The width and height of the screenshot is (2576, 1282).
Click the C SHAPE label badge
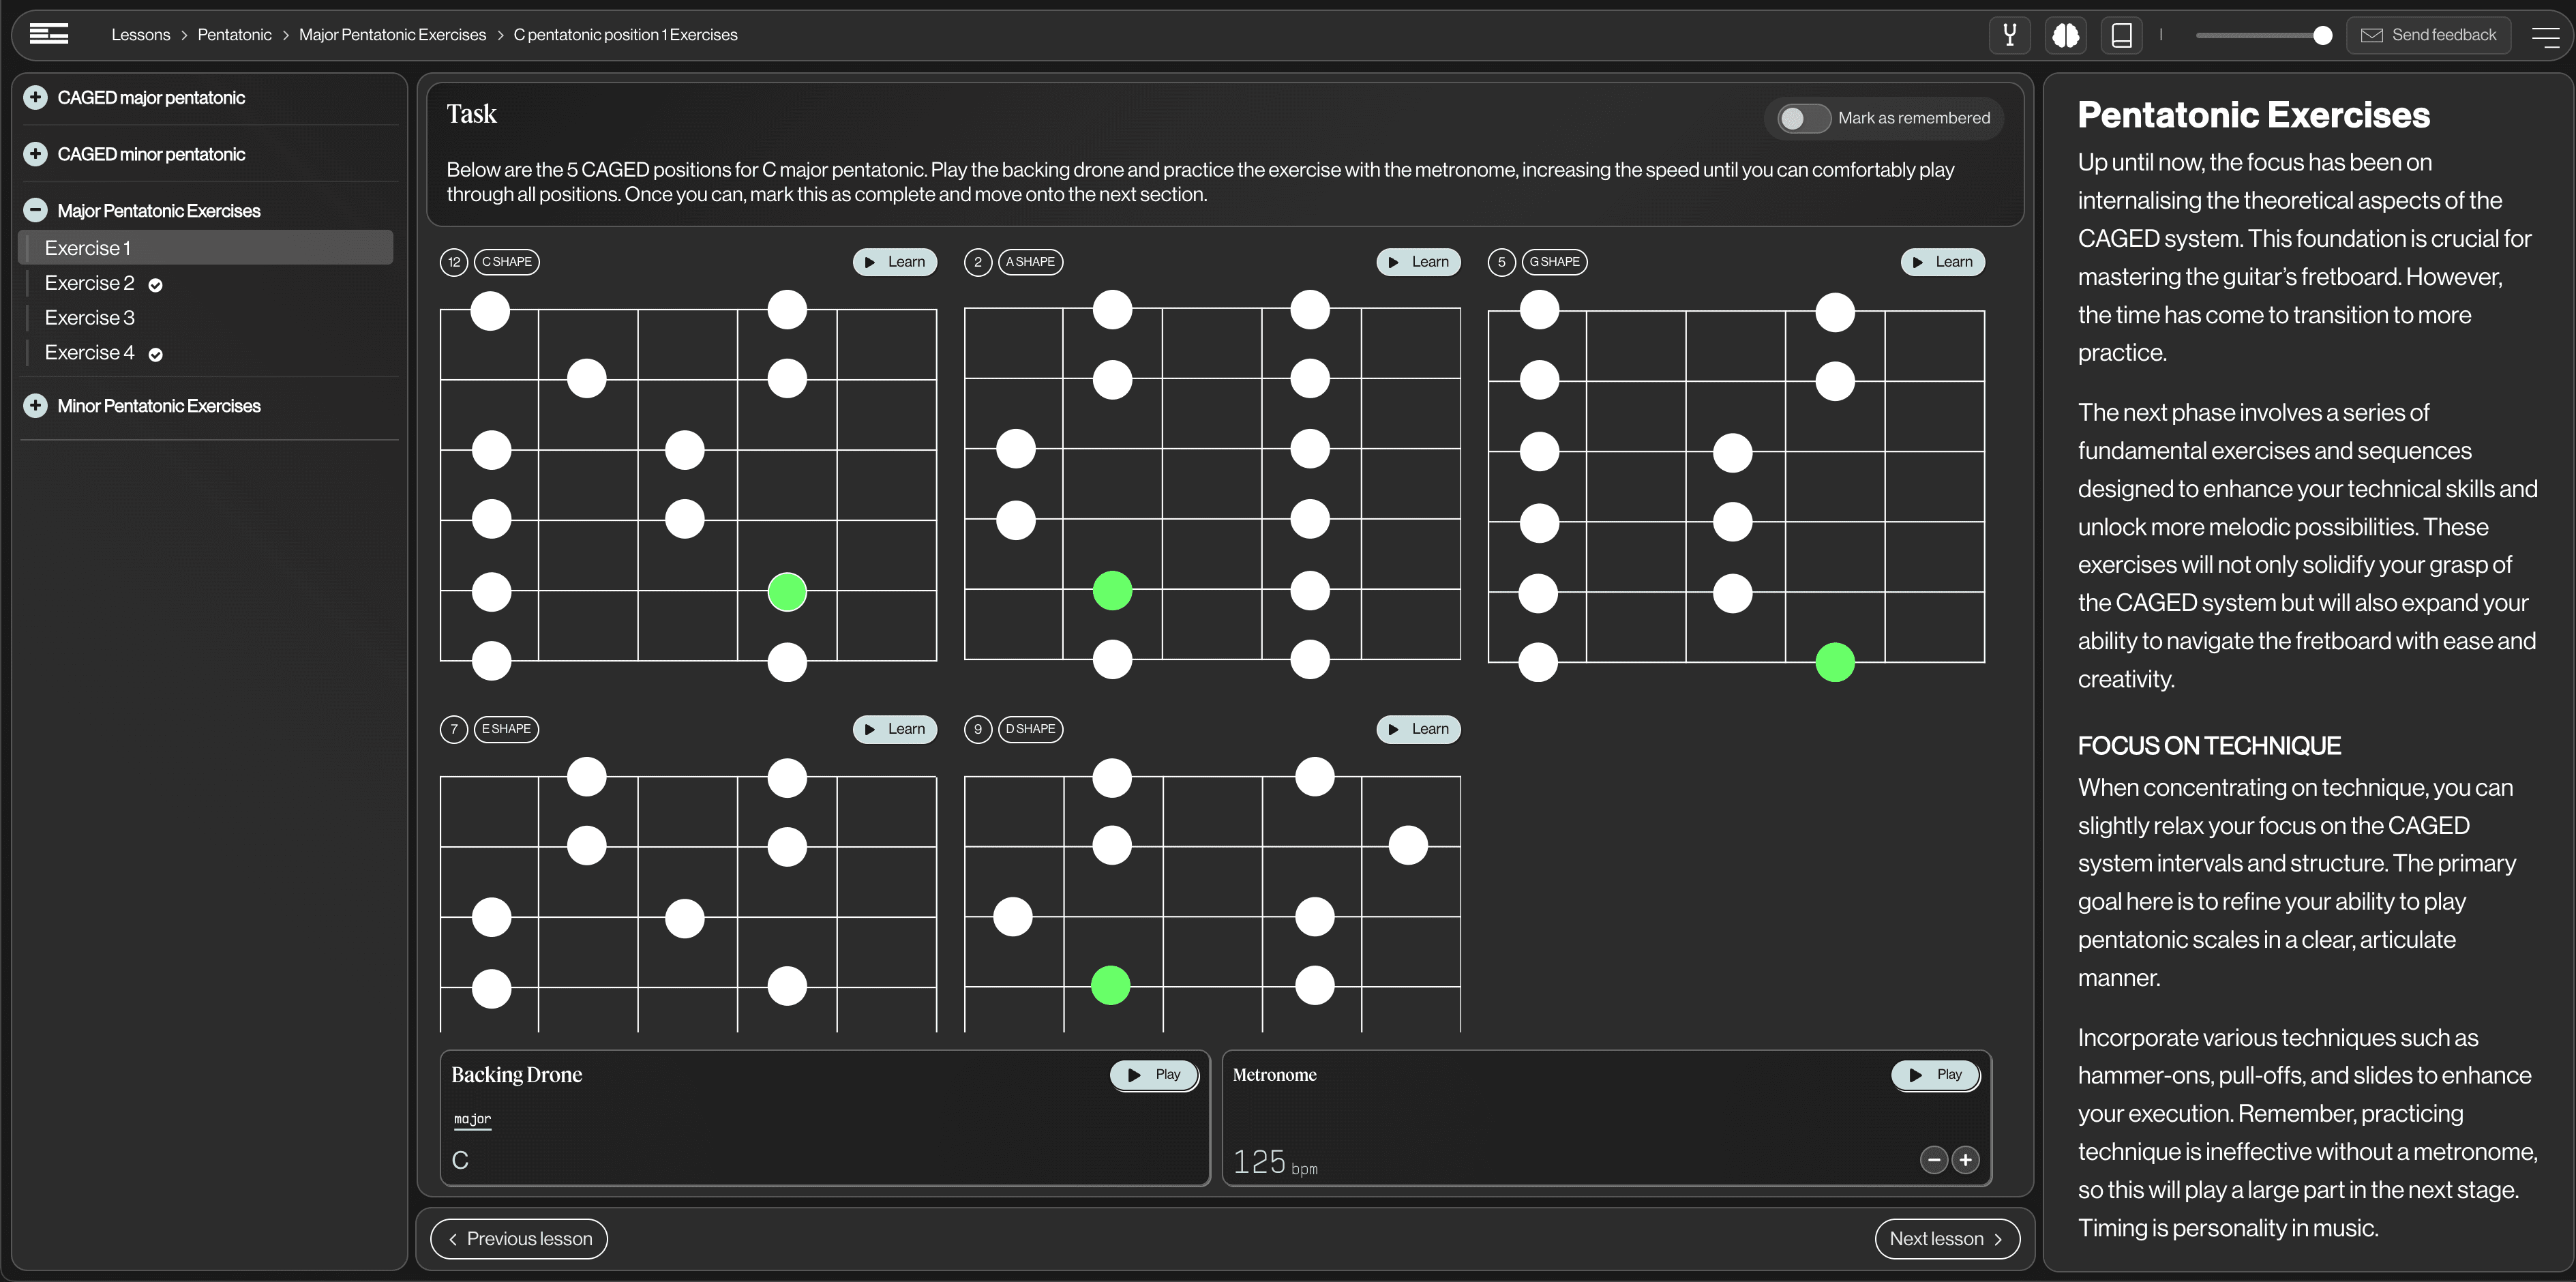pyautogui.click(x=507, y=262)
